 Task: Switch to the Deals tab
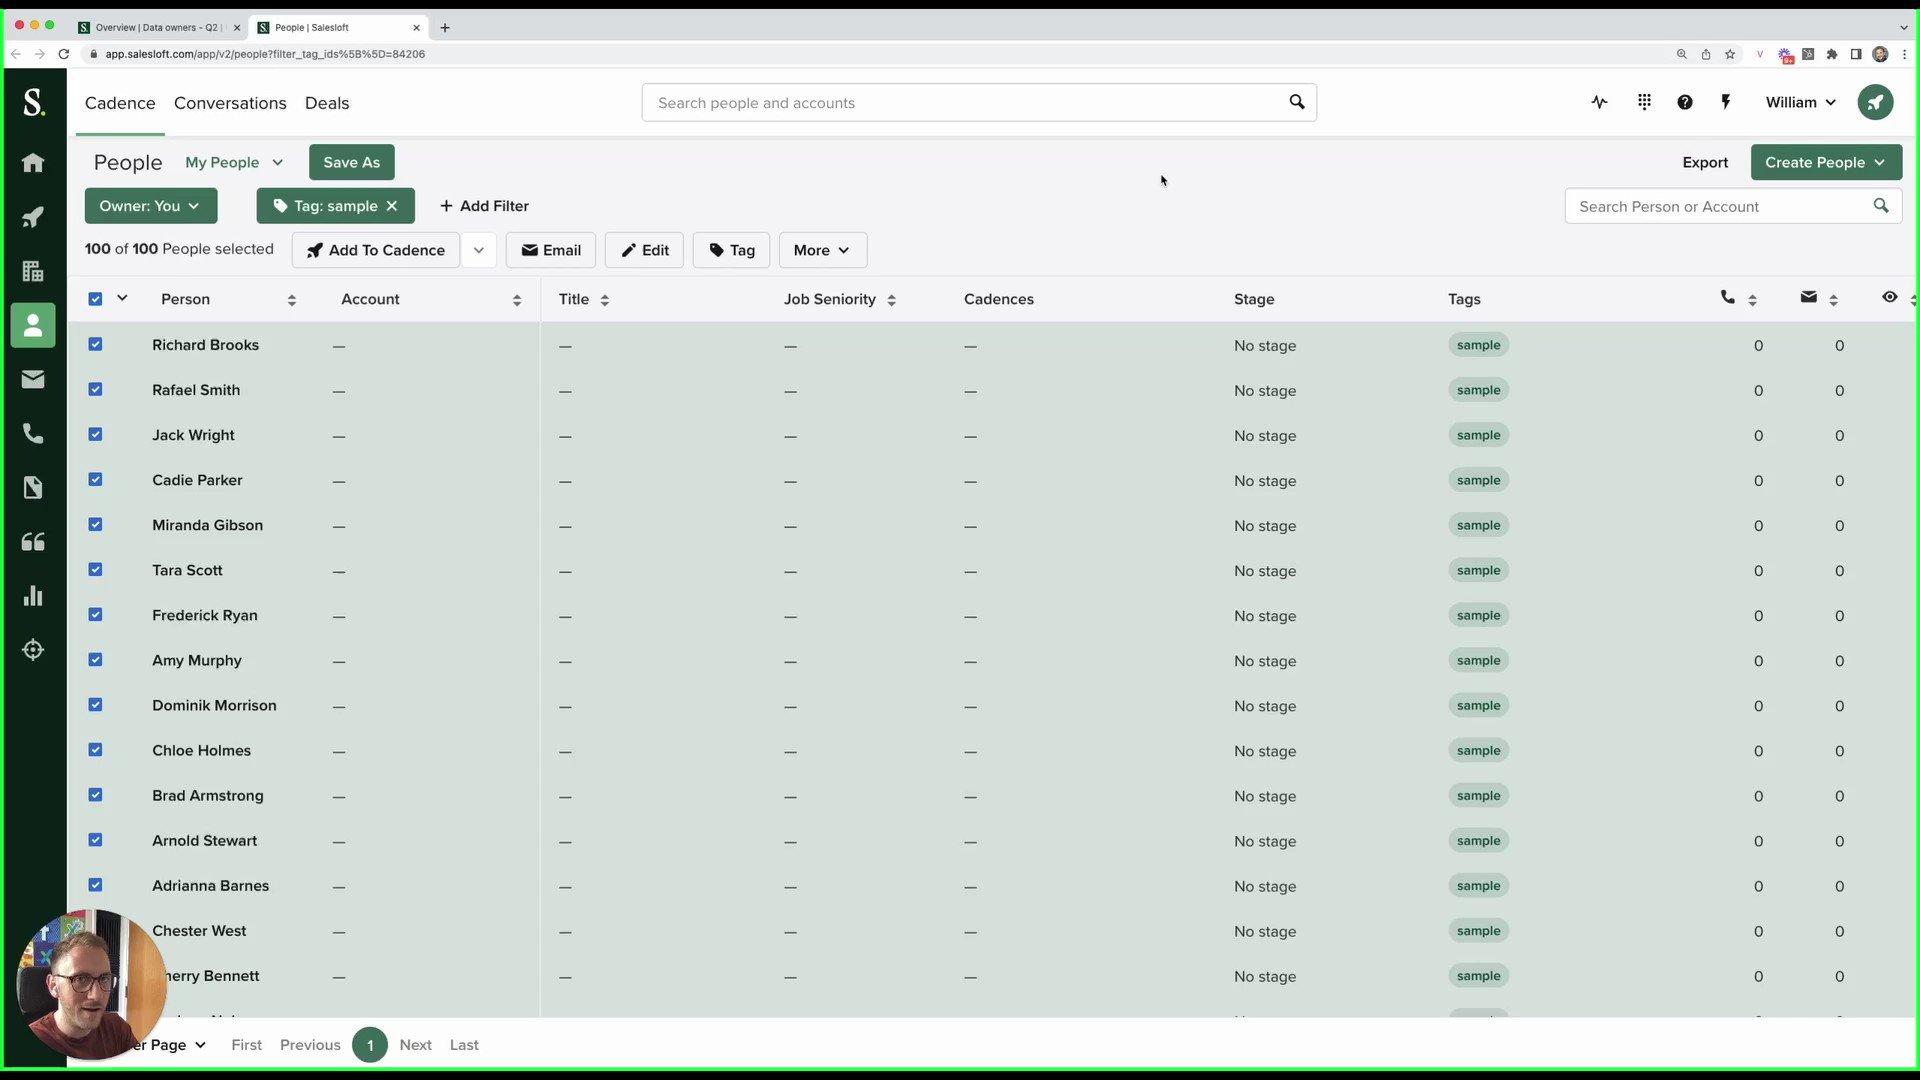pos(327,103)
